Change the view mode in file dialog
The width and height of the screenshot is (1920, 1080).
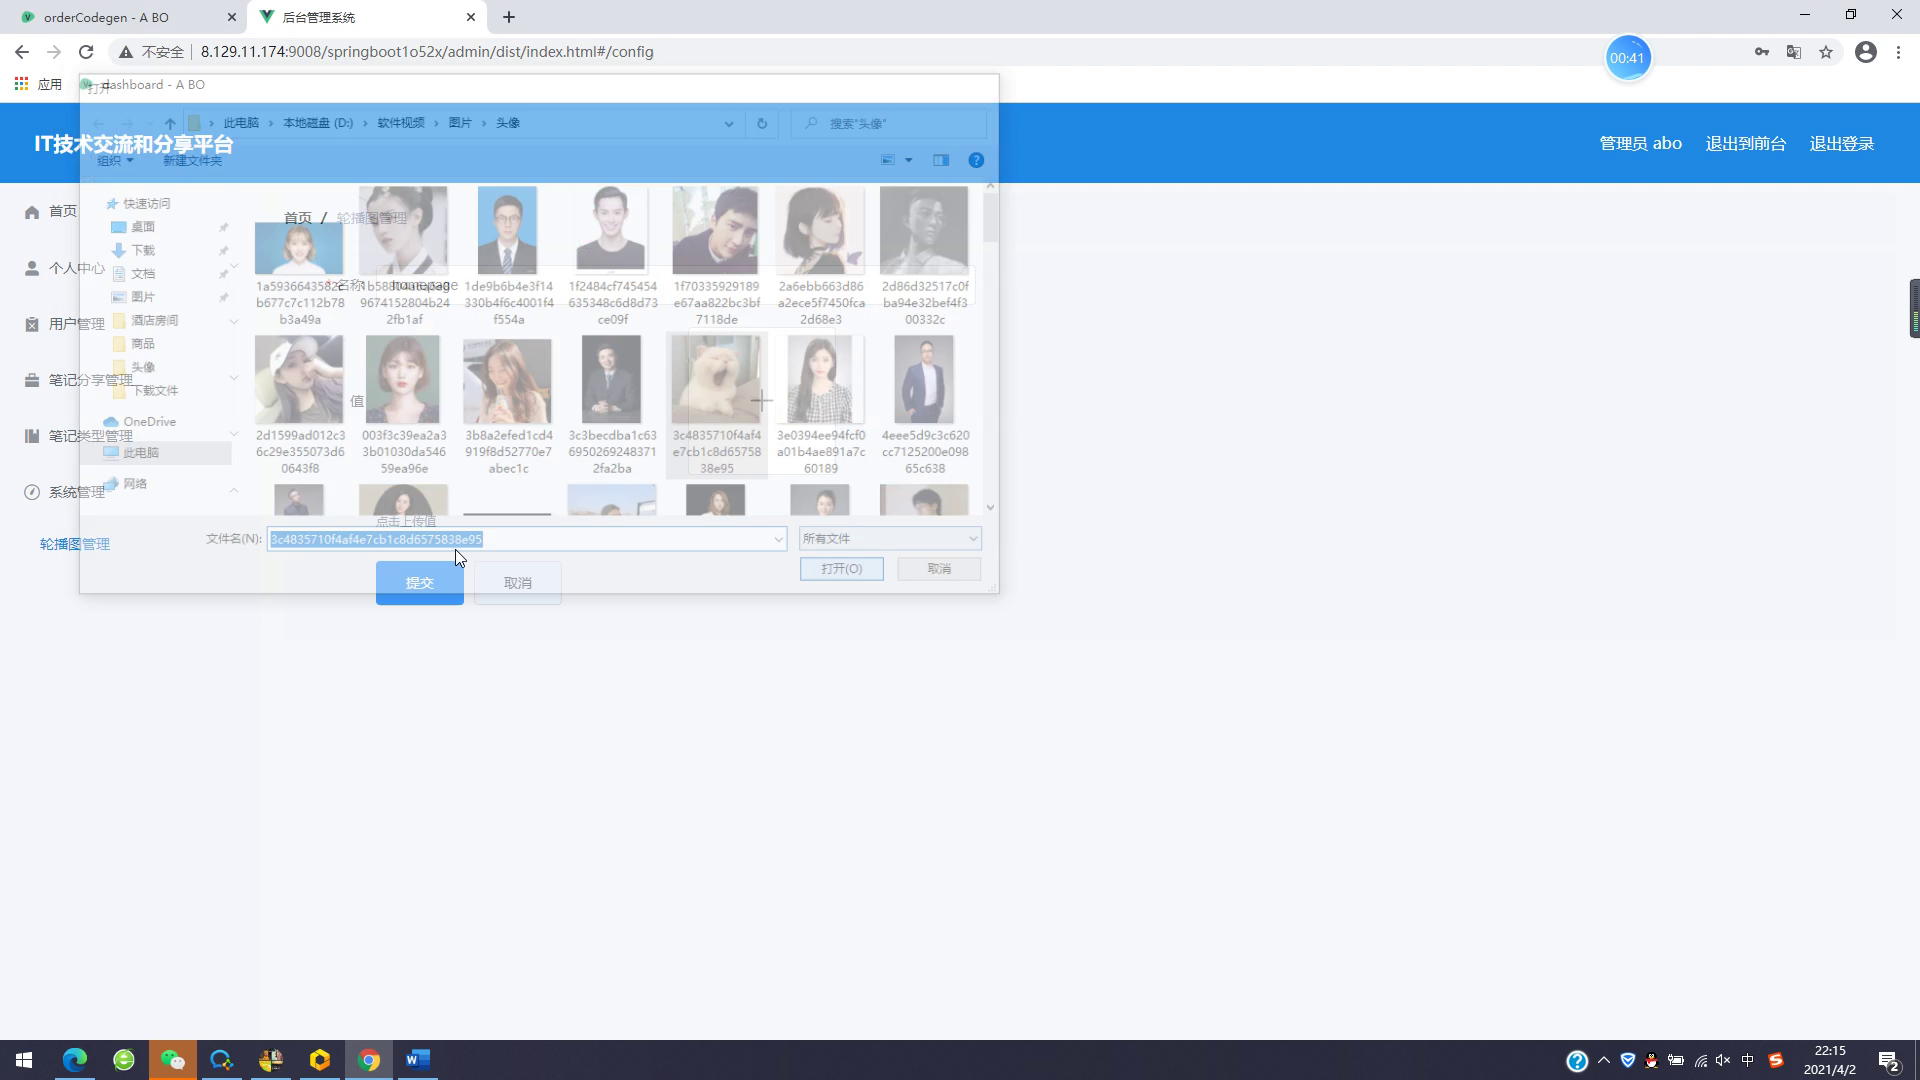887,160
